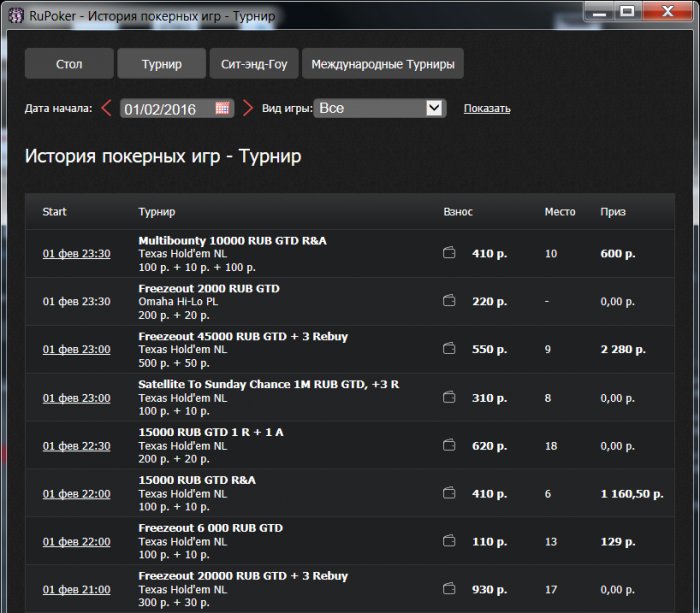
Task: Open the Сит-энд-Гоу tab
Action: pos(254,64)
